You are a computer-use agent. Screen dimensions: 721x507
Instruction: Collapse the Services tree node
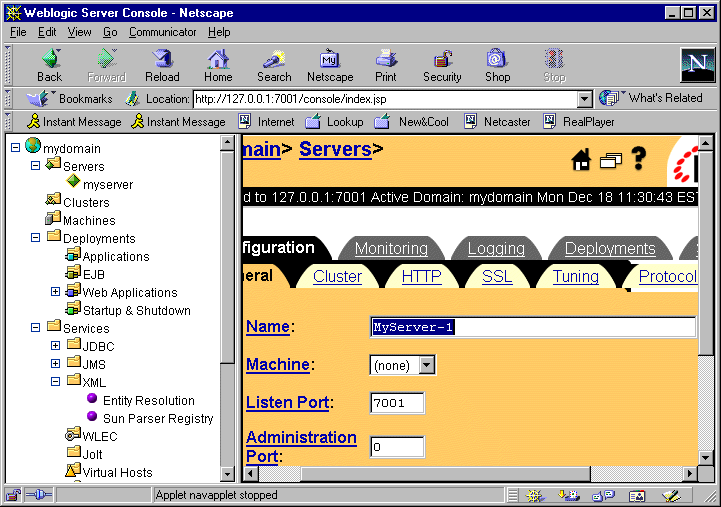pyautogui.click(x=35, y=328)
